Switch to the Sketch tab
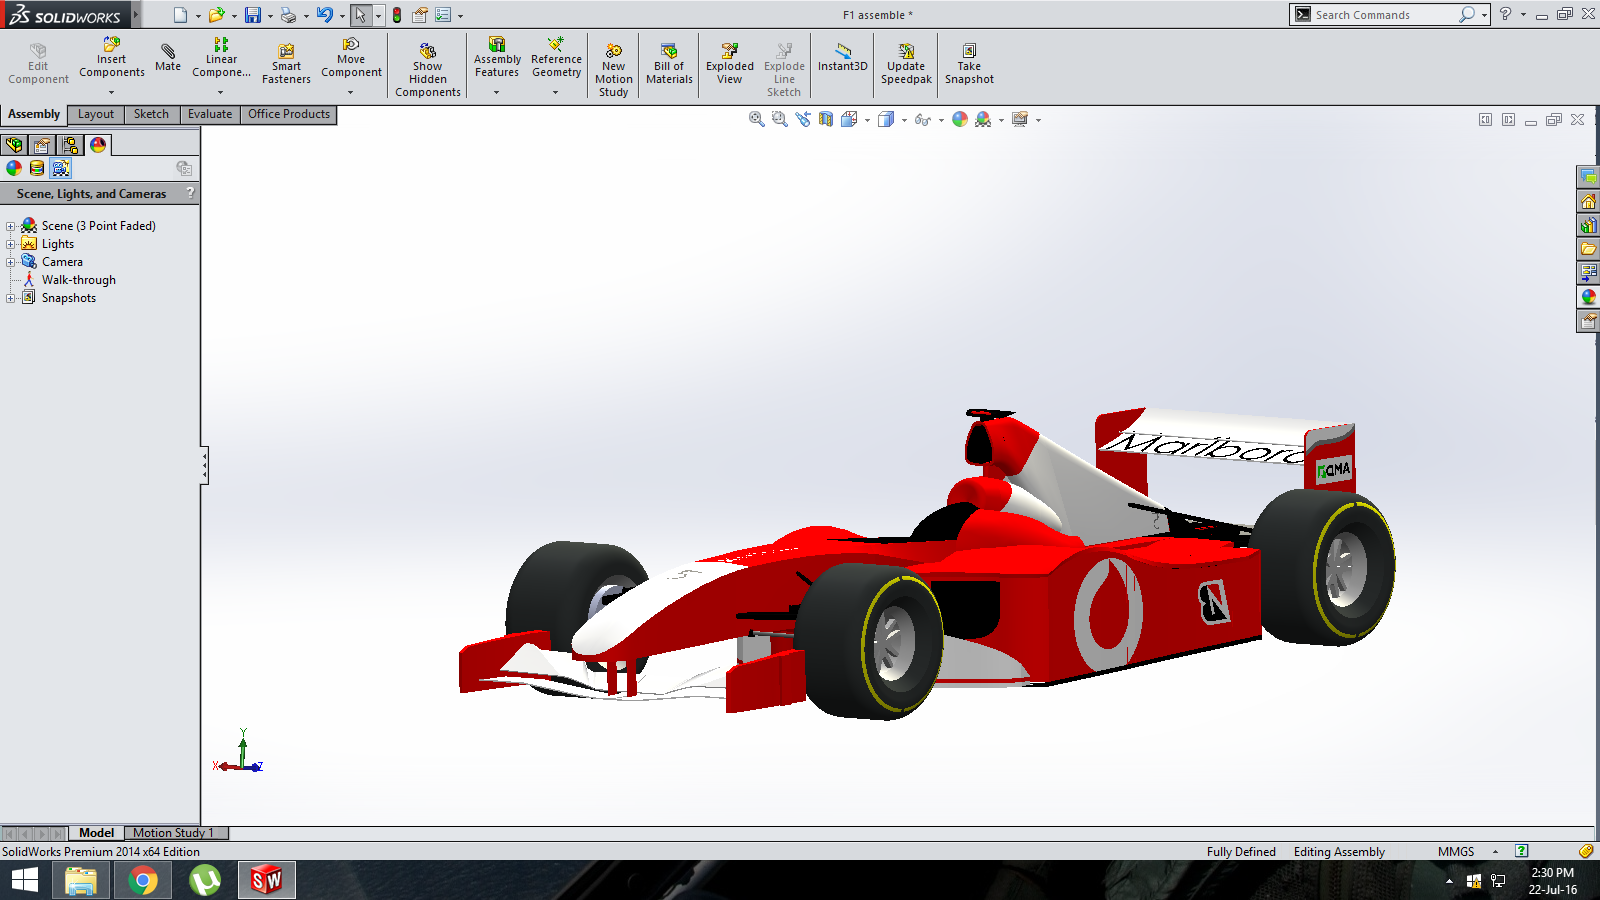1600x900 pixels. (x=152, y=114)
